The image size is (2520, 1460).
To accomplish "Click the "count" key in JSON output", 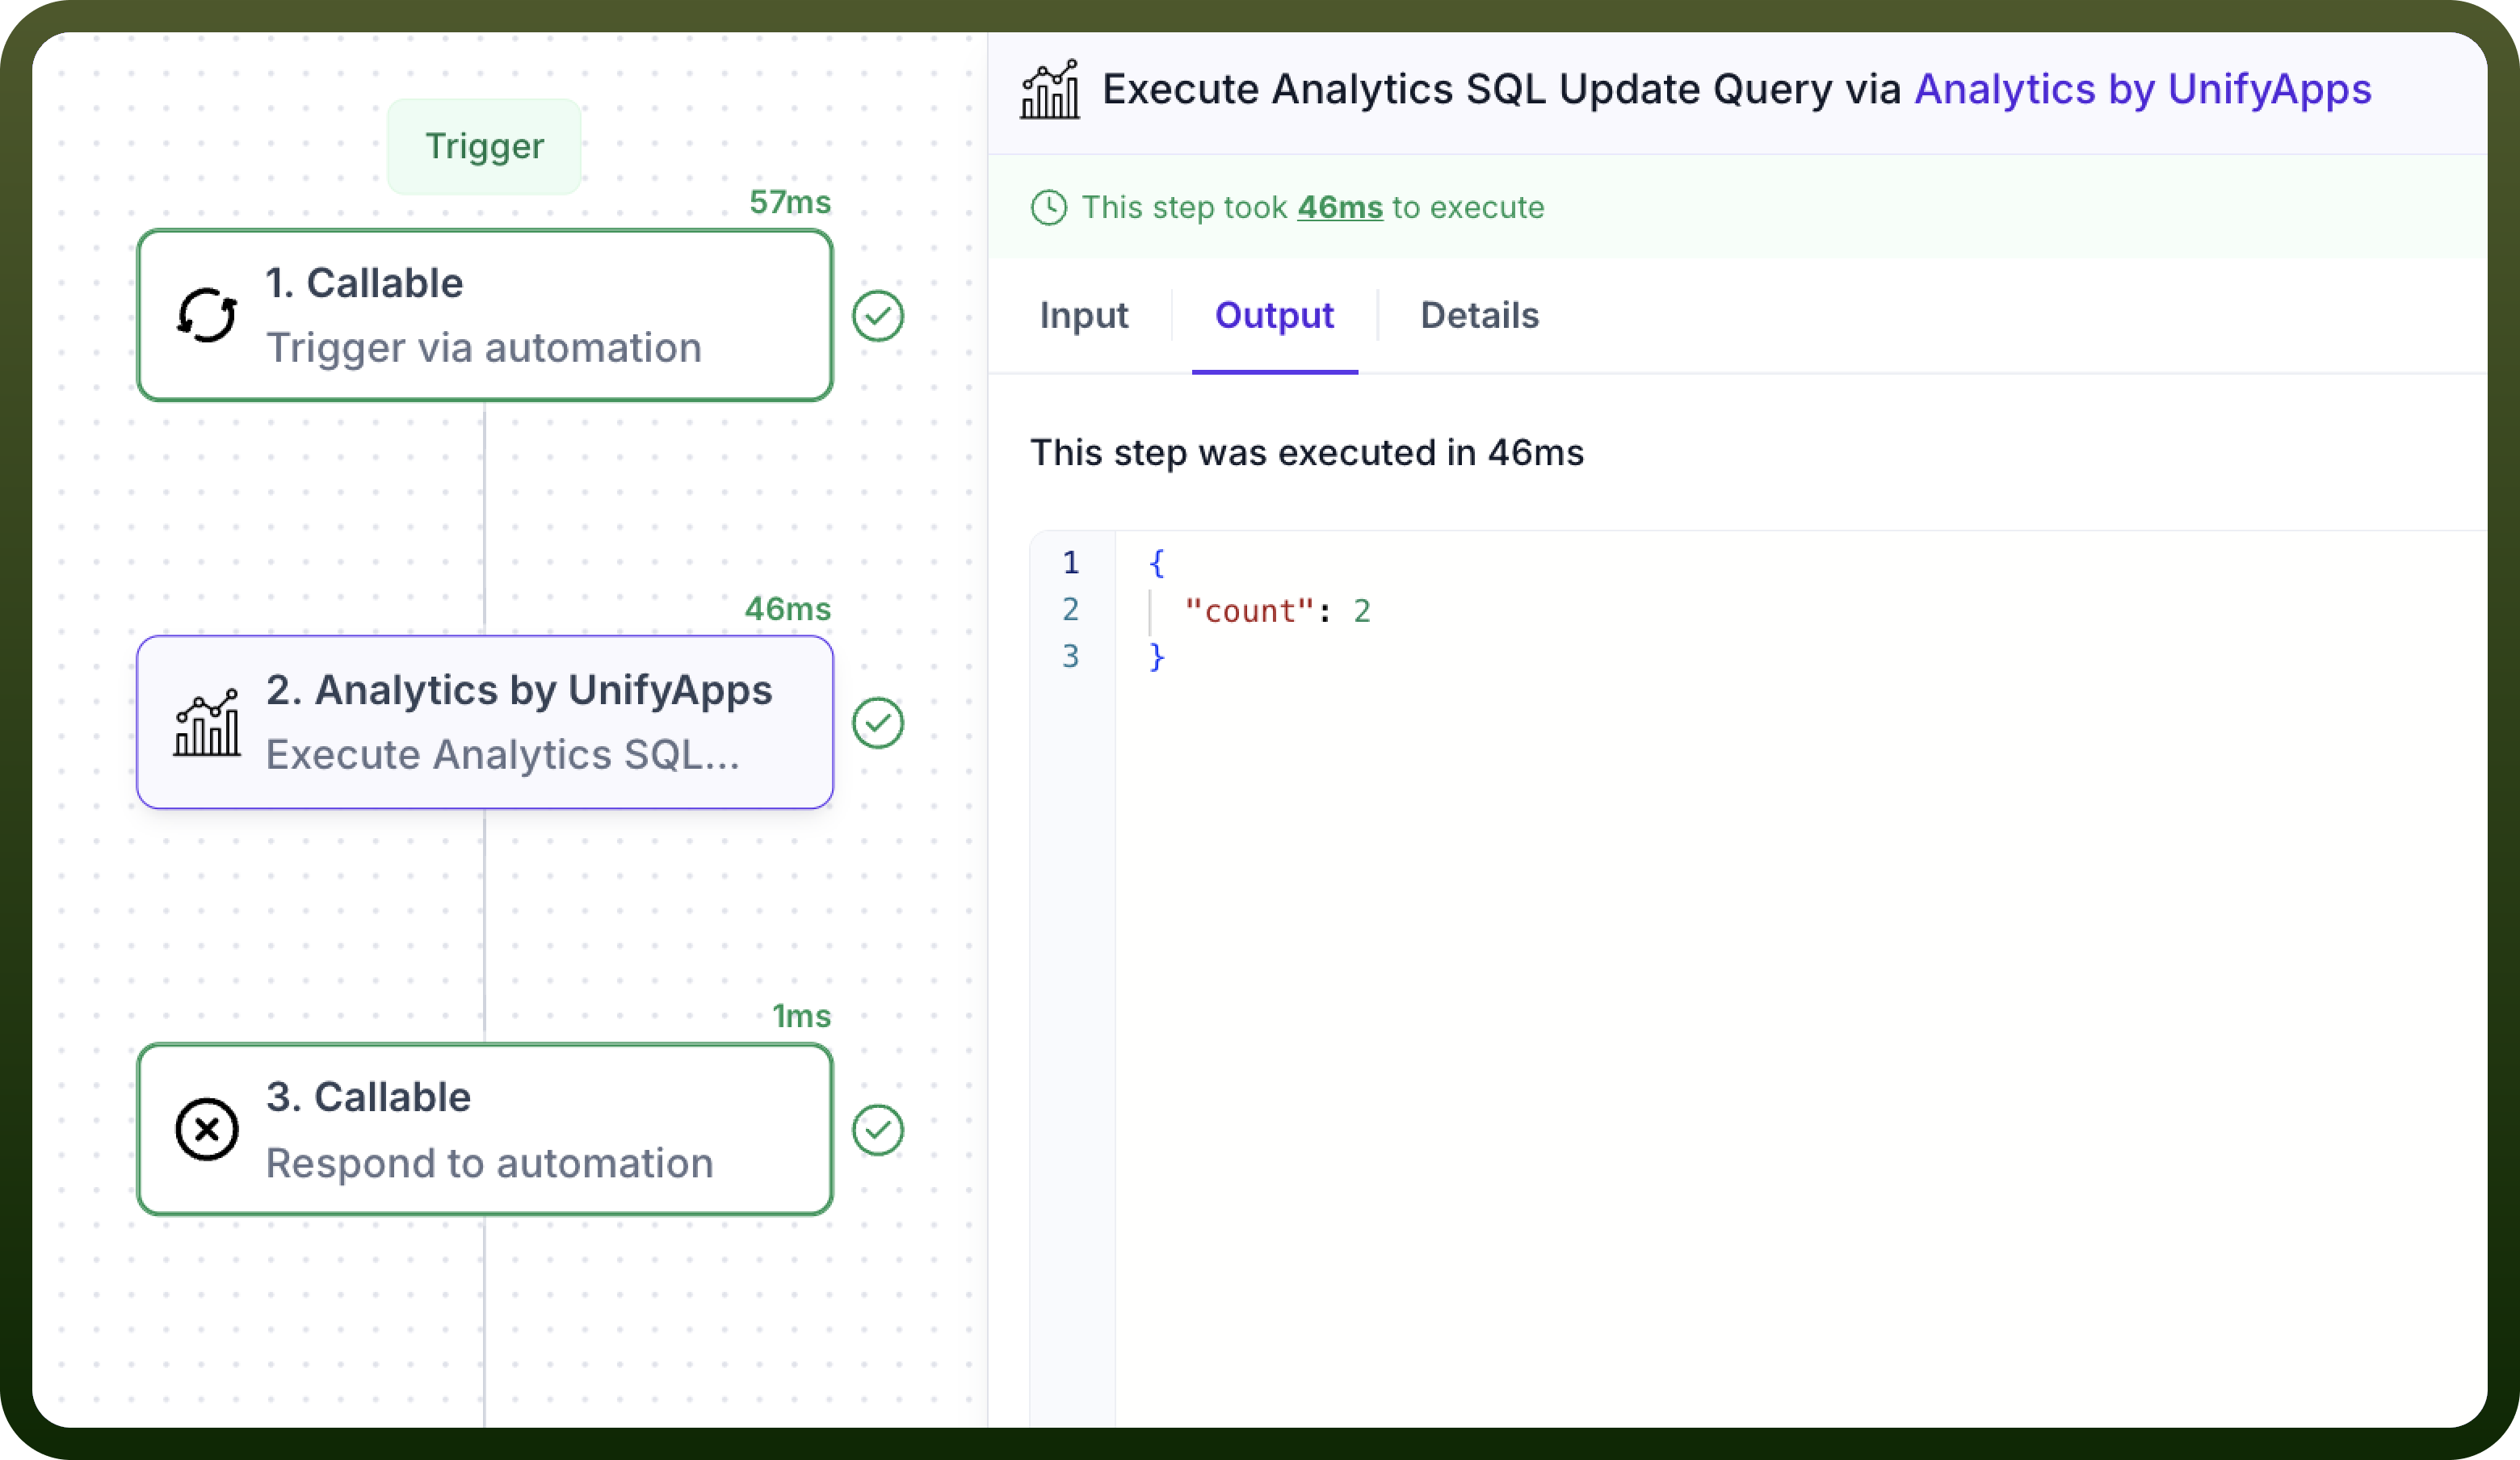I will coord(1249,610).
